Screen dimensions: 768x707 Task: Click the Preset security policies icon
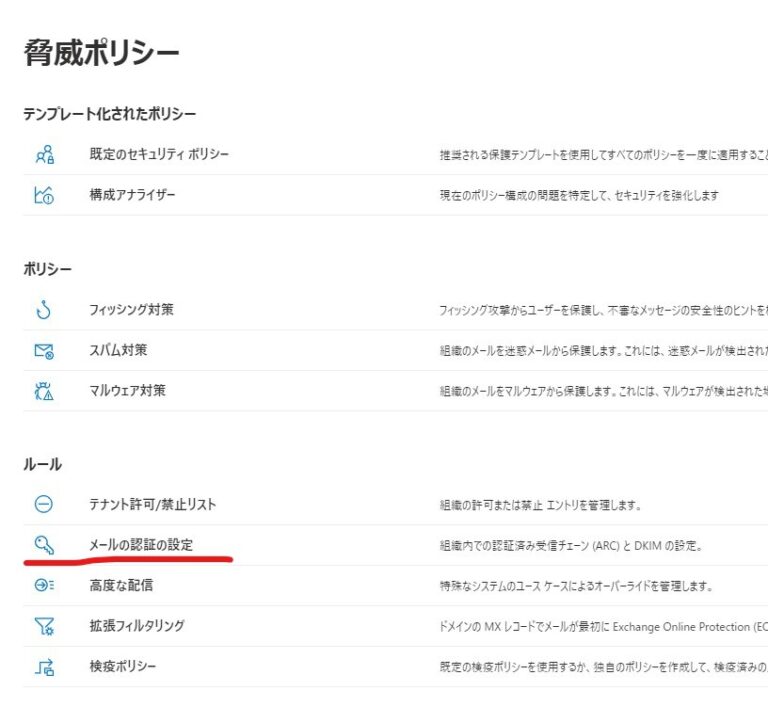coord(44,155)
